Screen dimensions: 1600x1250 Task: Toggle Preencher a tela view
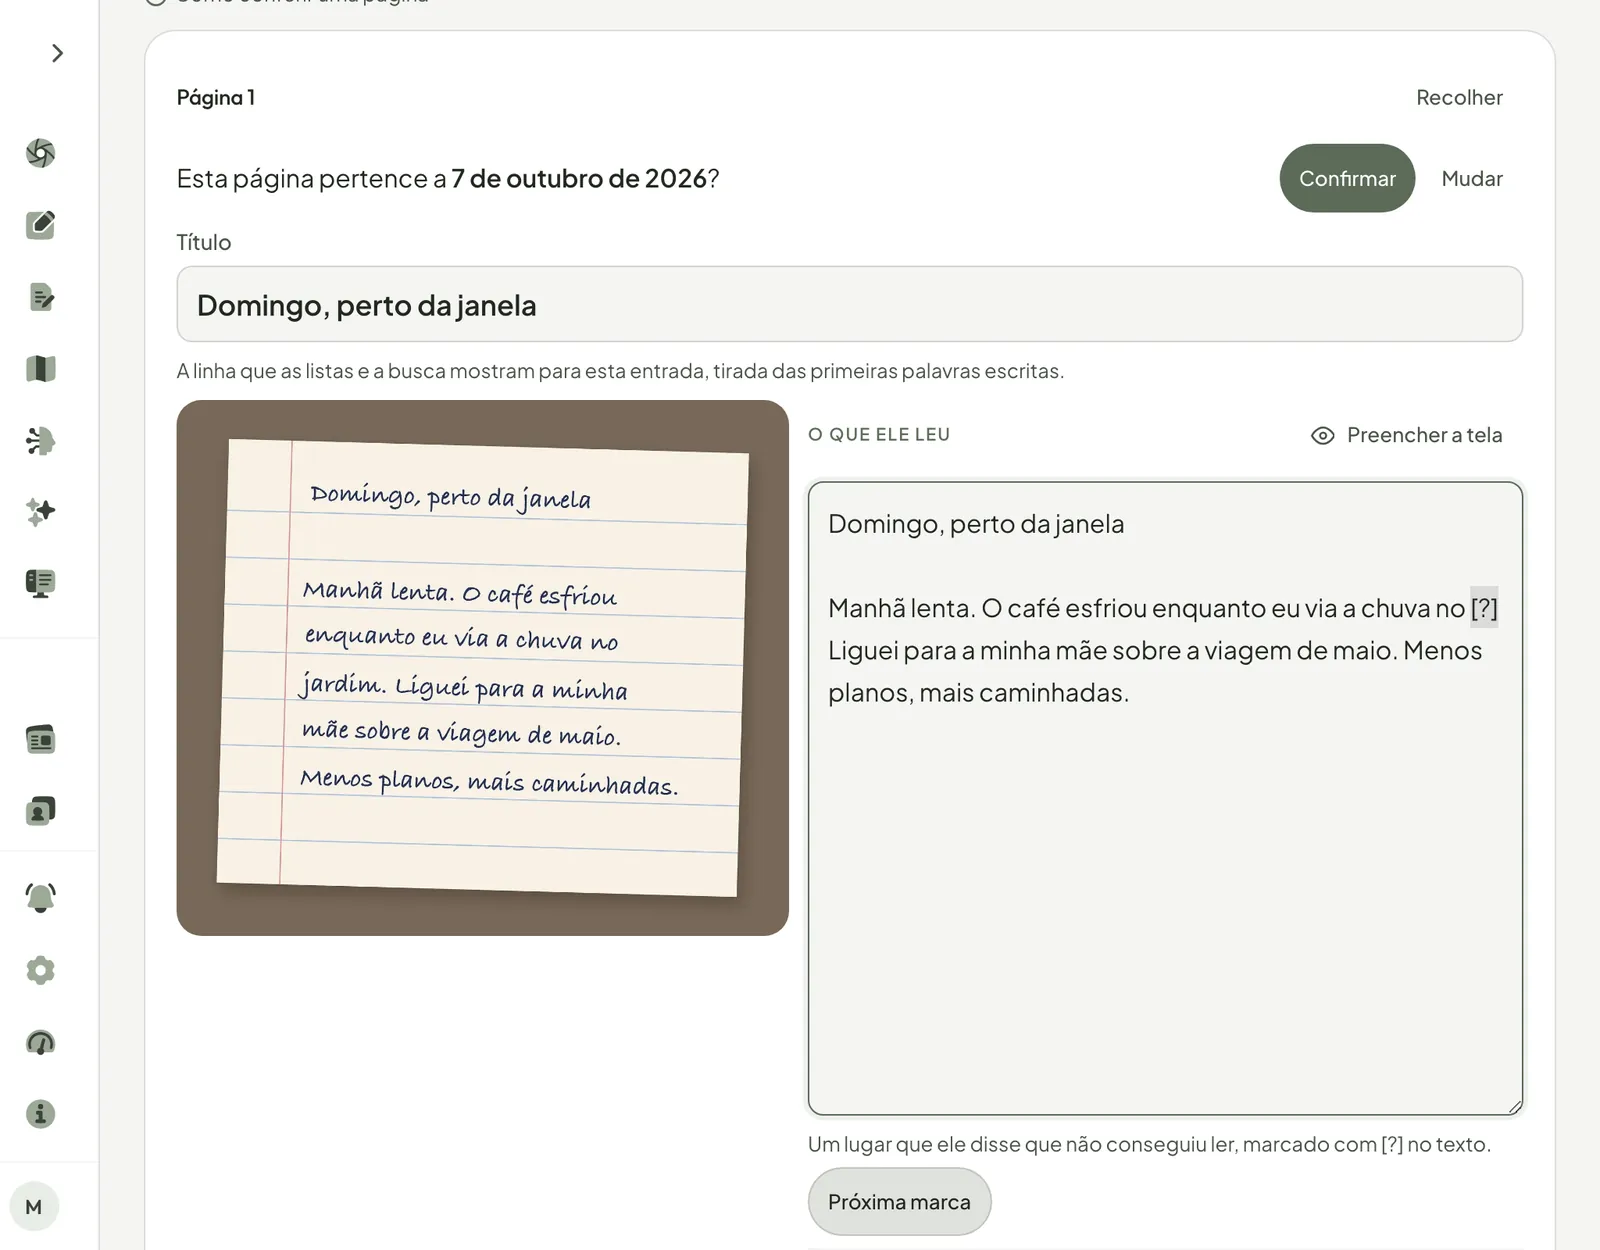click(1406, 435)
